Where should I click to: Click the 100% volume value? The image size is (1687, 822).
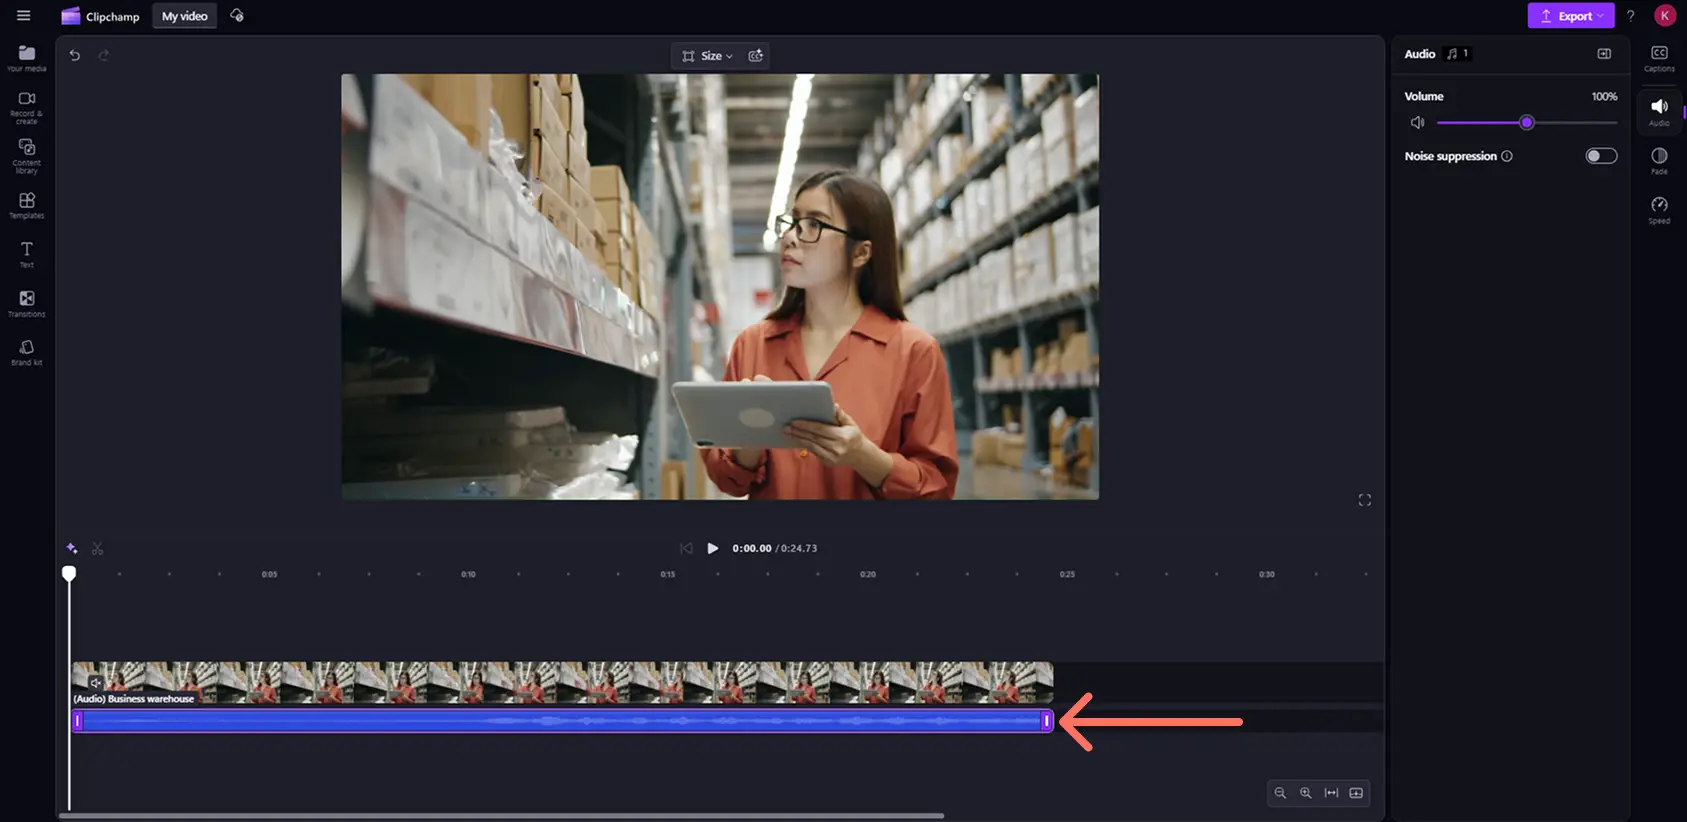(x=1604, y=96)
